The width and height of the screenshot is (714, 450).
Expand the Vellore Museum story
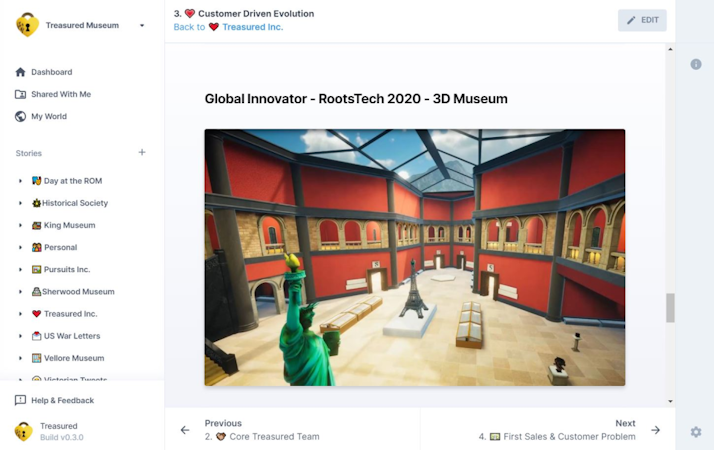(20, 358)
